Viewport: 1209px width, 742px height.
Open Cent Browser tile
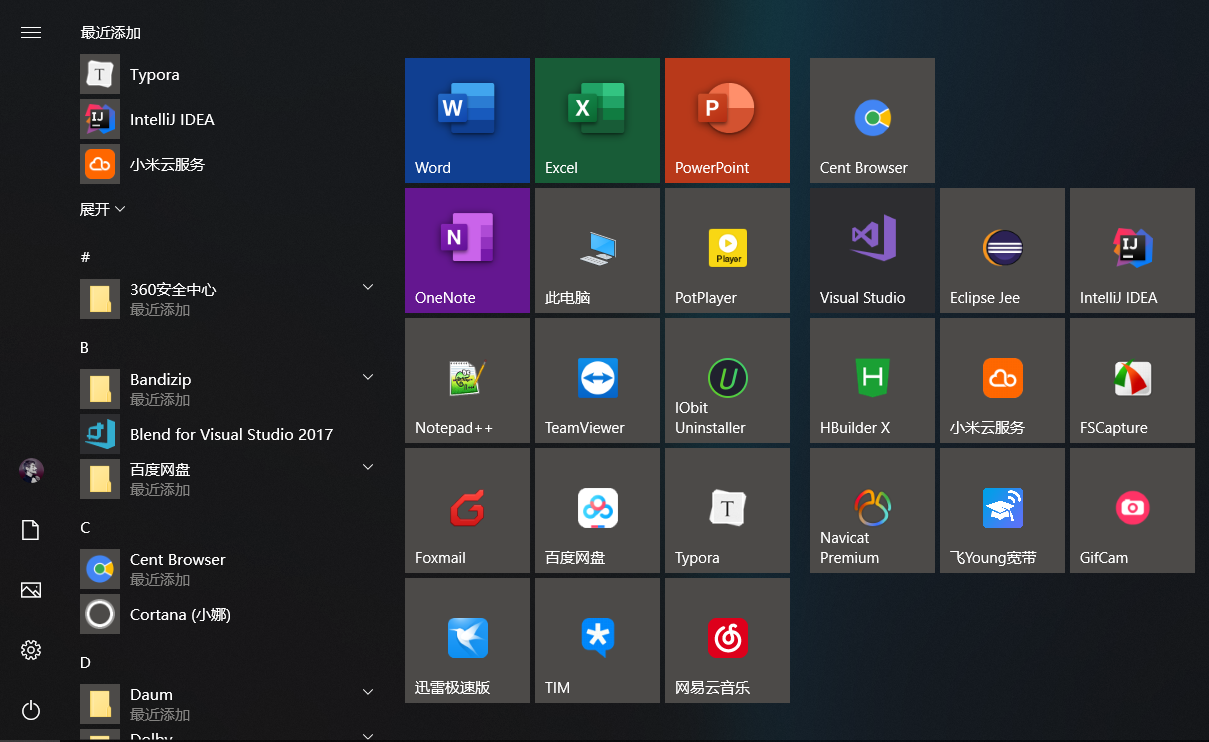tap(872, 120)
